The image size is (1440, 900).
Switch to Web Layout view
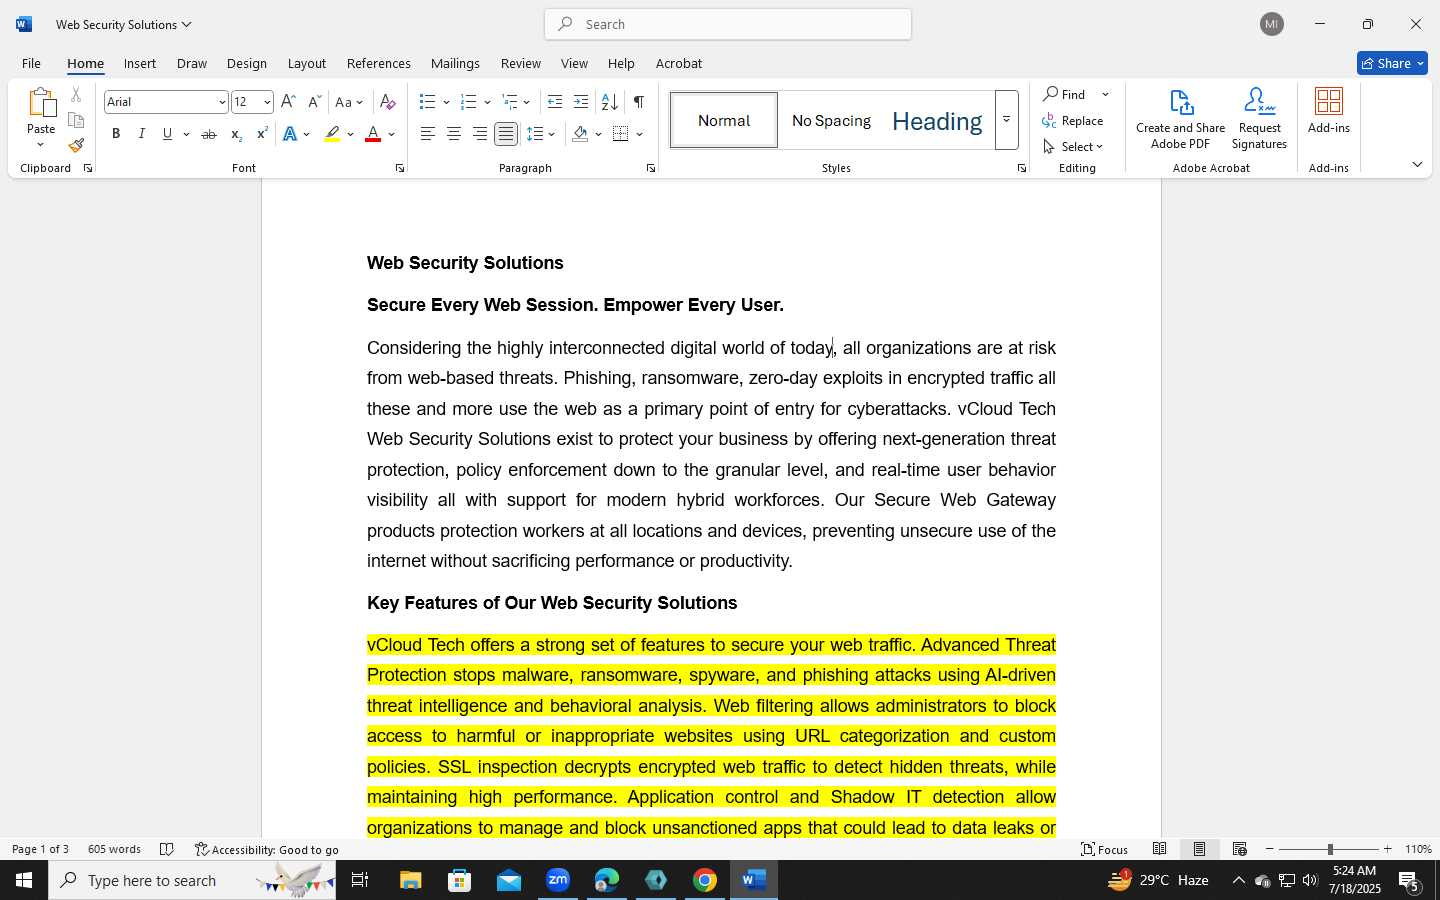point(1239,849)
